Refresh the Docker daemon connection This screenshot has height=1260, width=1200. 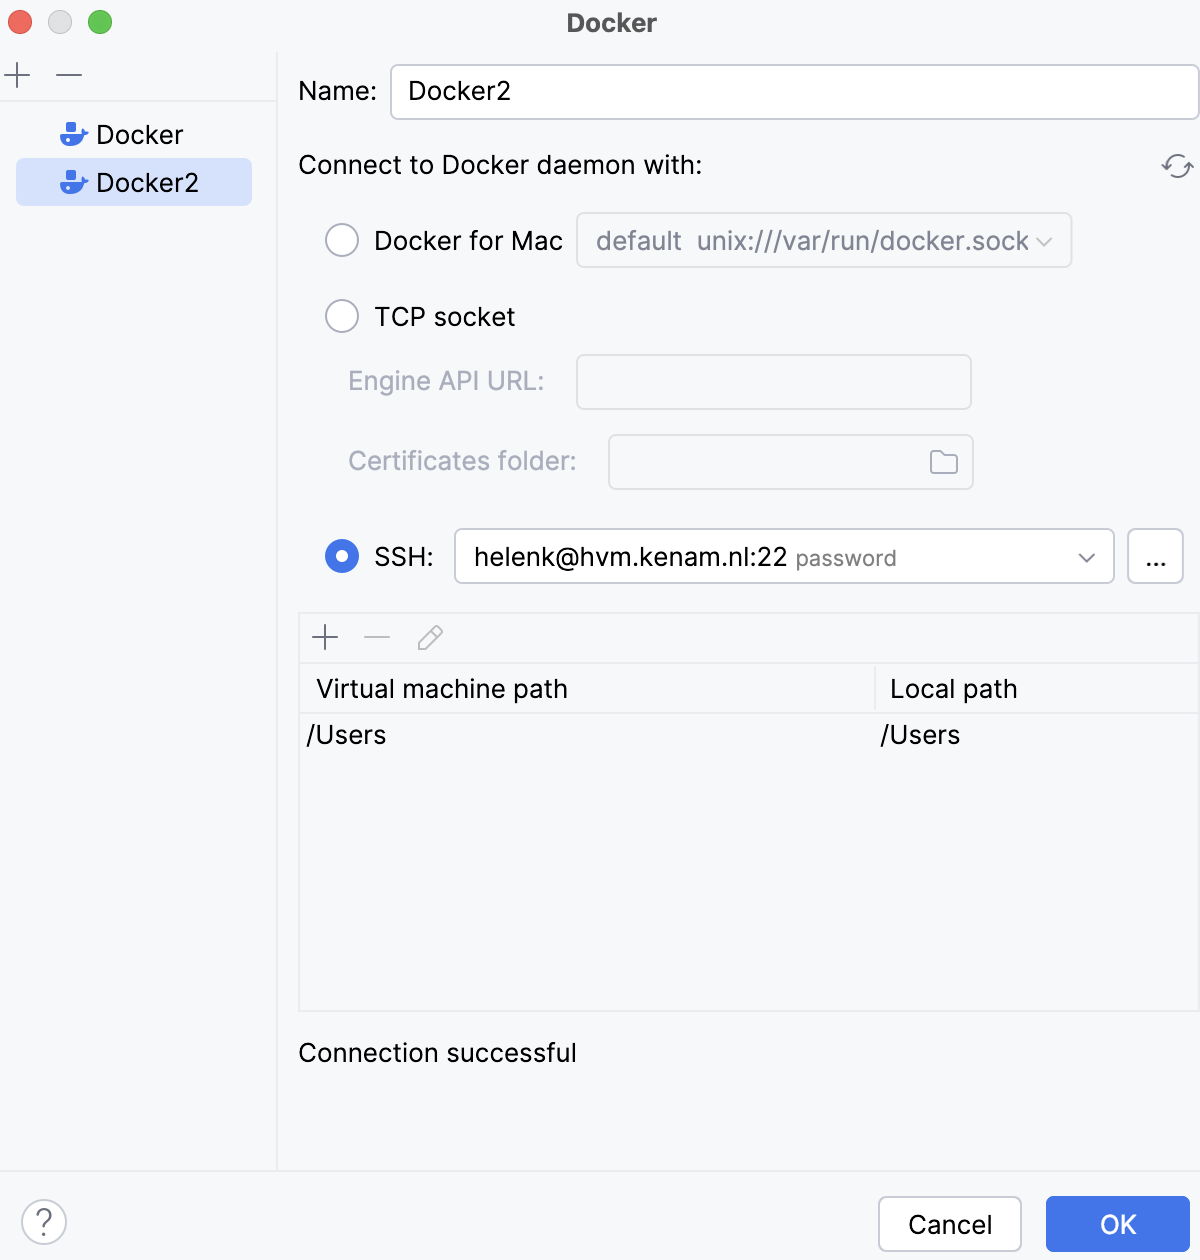[x=1176, y=167]
